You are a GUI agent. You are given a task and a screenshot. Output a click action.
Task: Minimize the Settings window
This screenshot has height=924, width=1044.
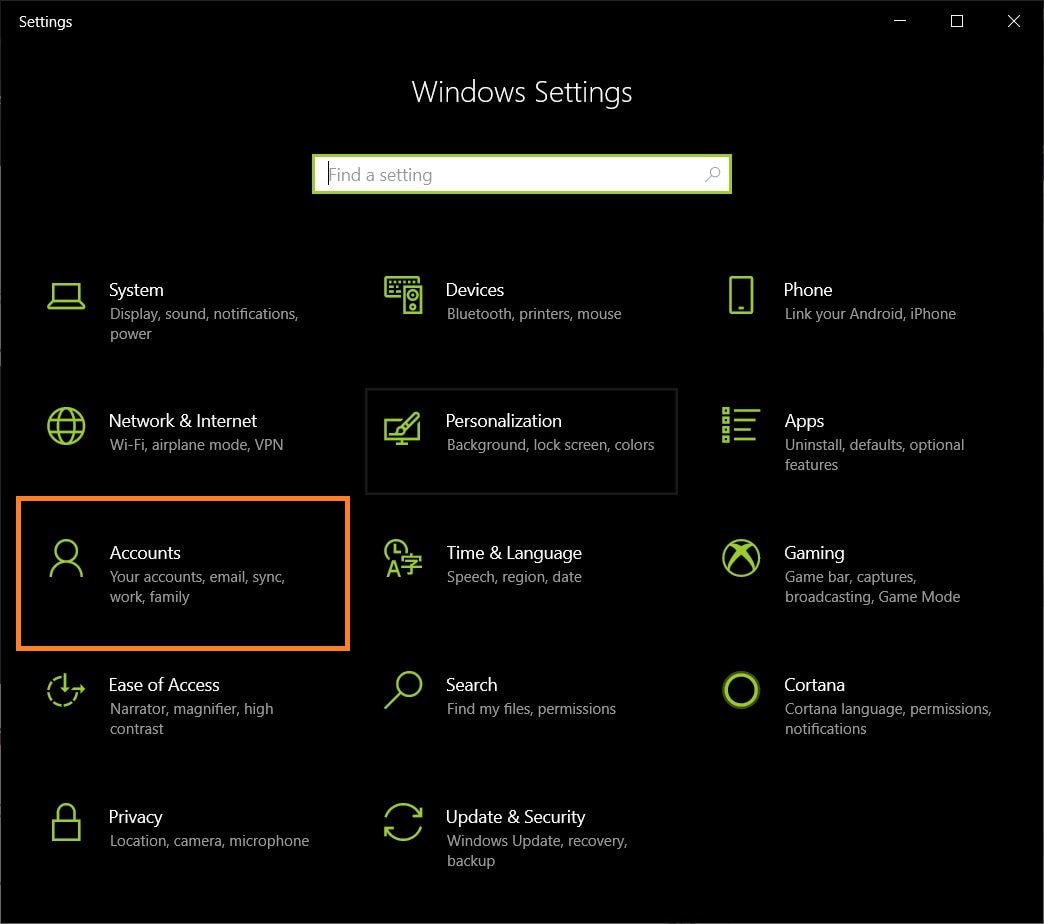click(x=900, y=21)
